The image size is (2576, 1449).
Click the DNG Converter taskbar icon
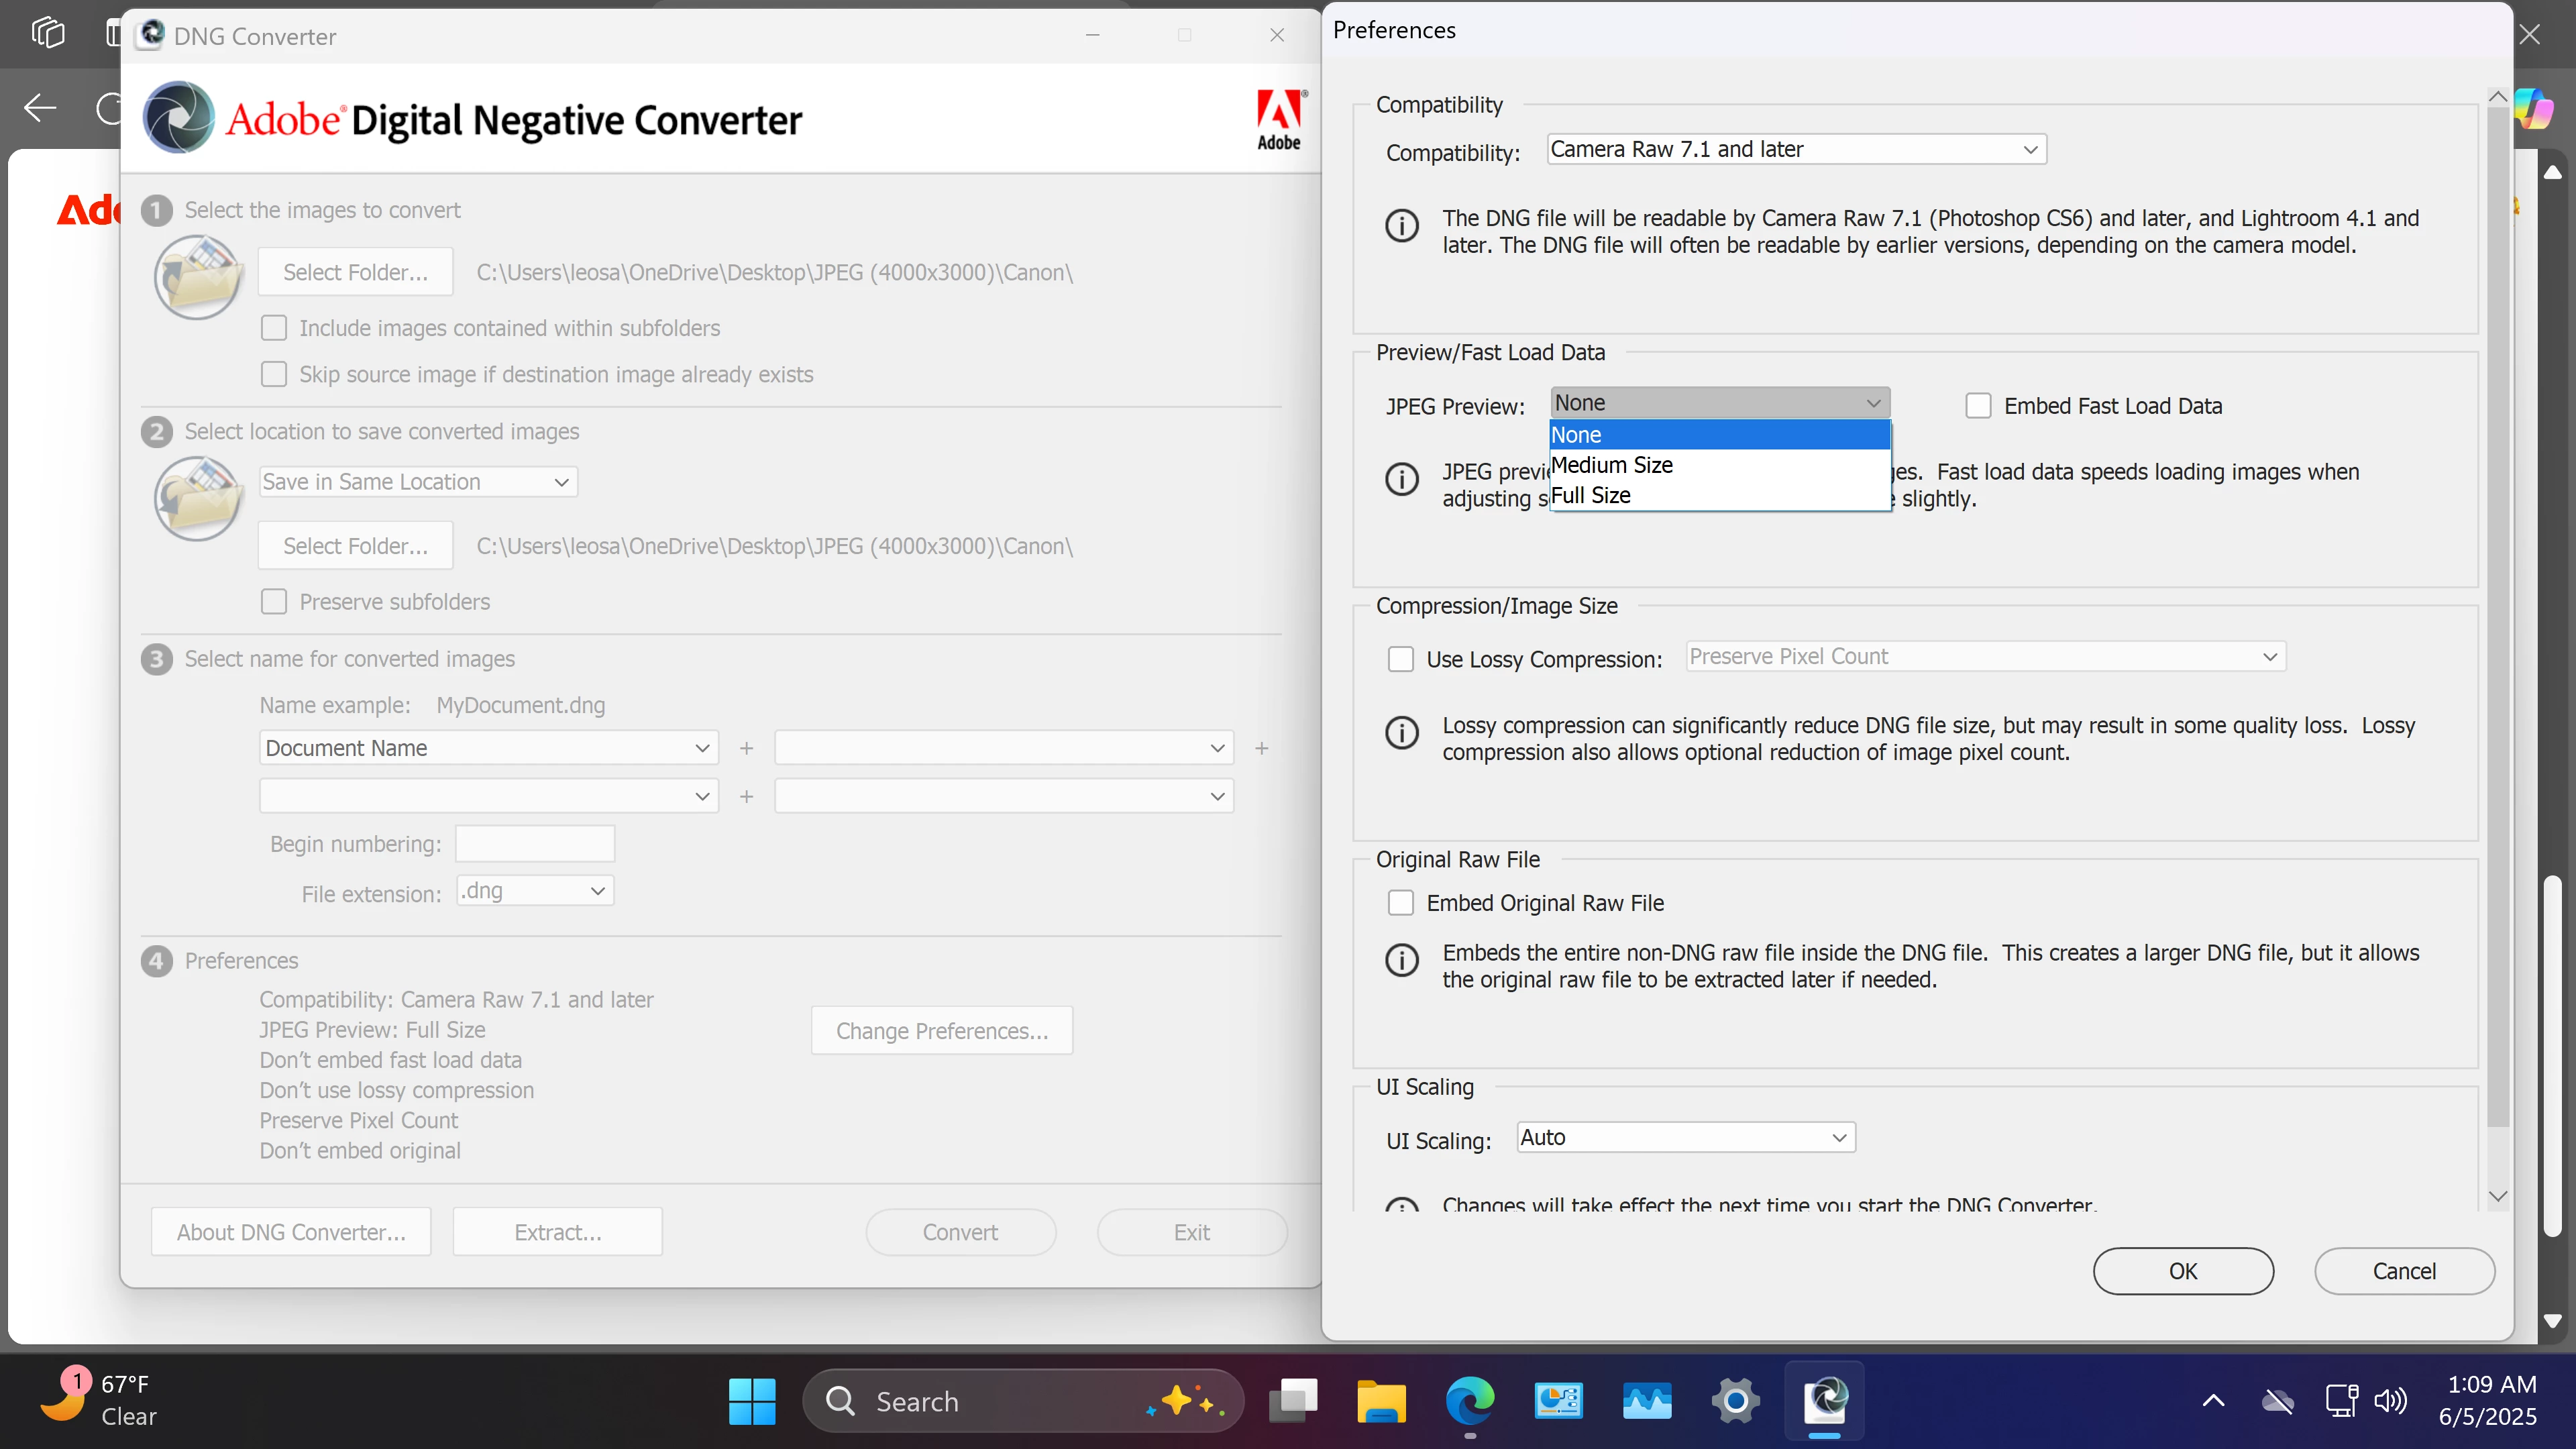click(1825, 1401)
